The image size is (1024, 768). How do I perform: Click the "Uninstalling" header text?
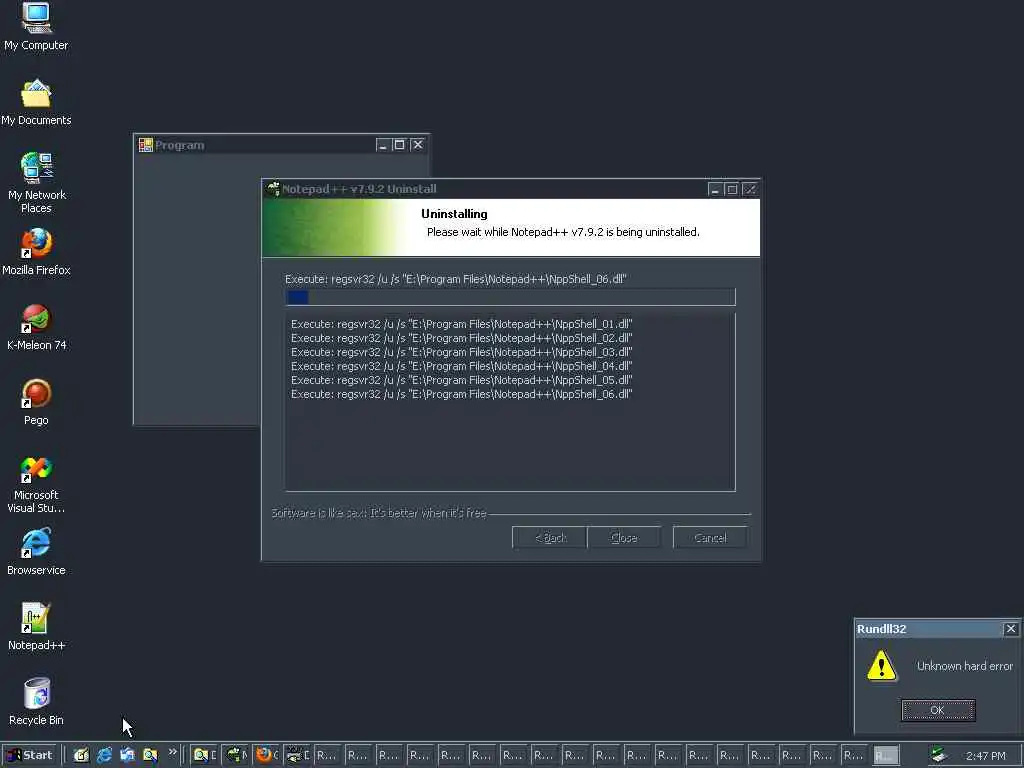[x=454, y=214]
